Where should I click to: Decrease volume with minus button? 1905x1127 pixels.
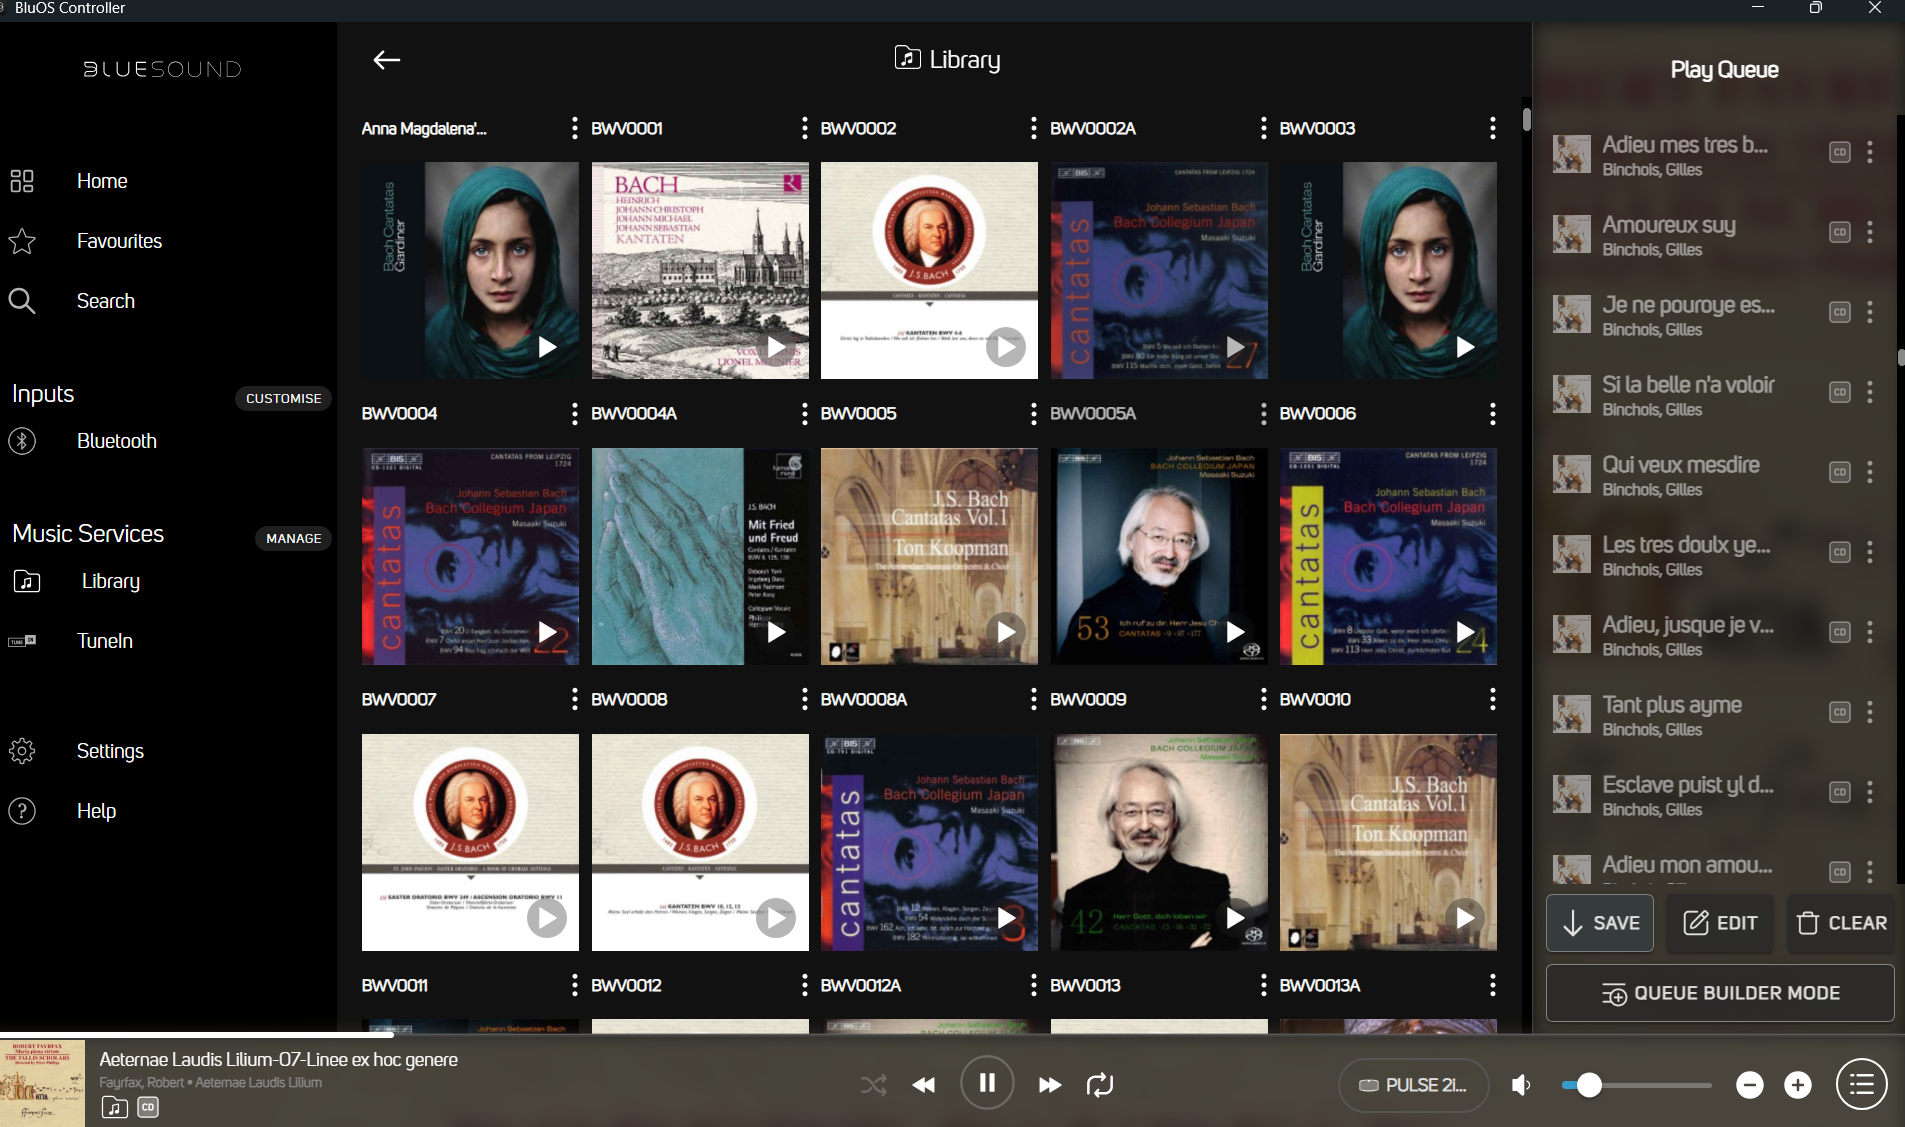coord(1749,1085)
